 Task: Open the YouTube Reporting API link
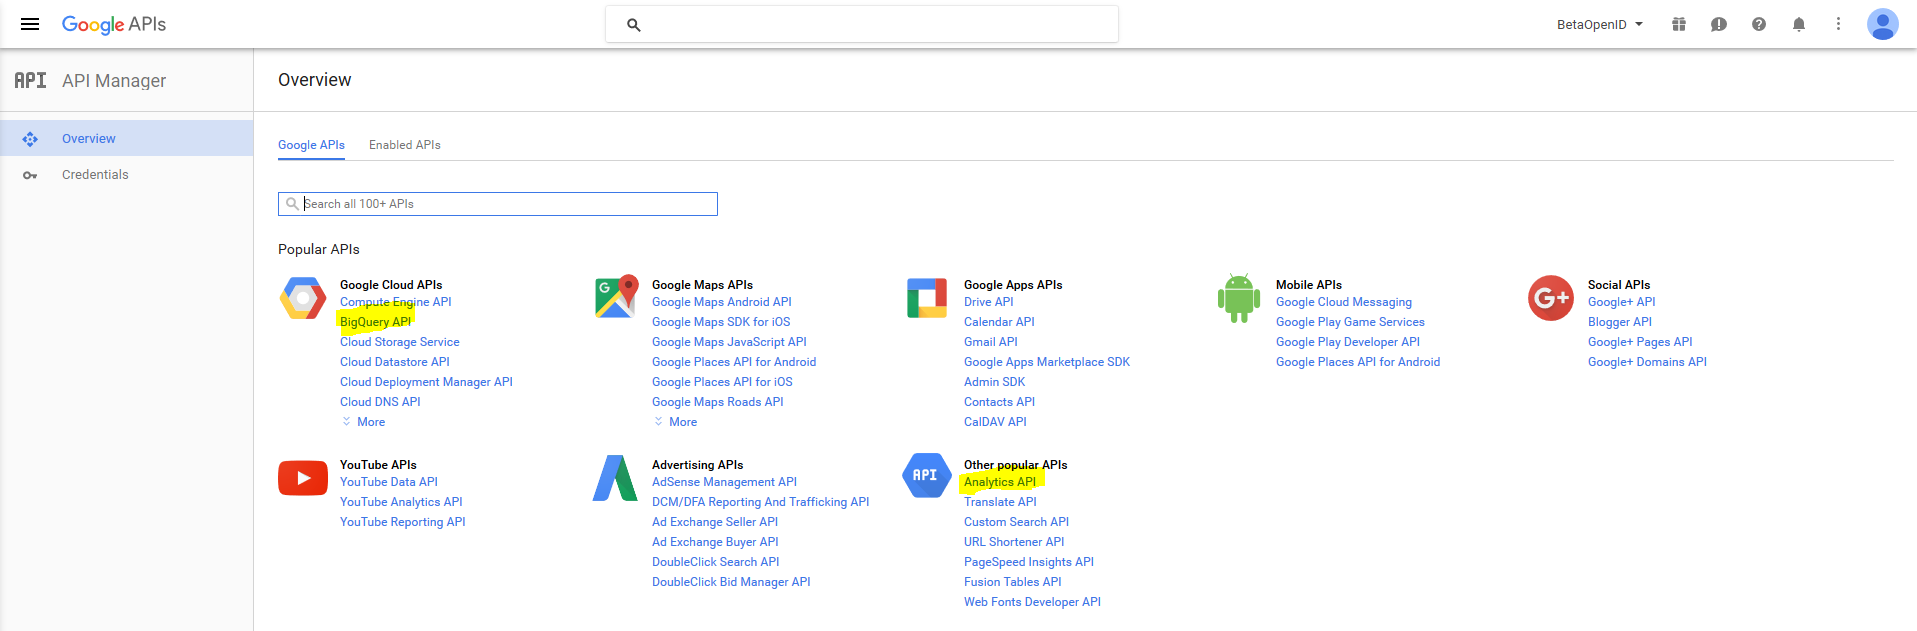pyautogui.click(x=403, y=522)
